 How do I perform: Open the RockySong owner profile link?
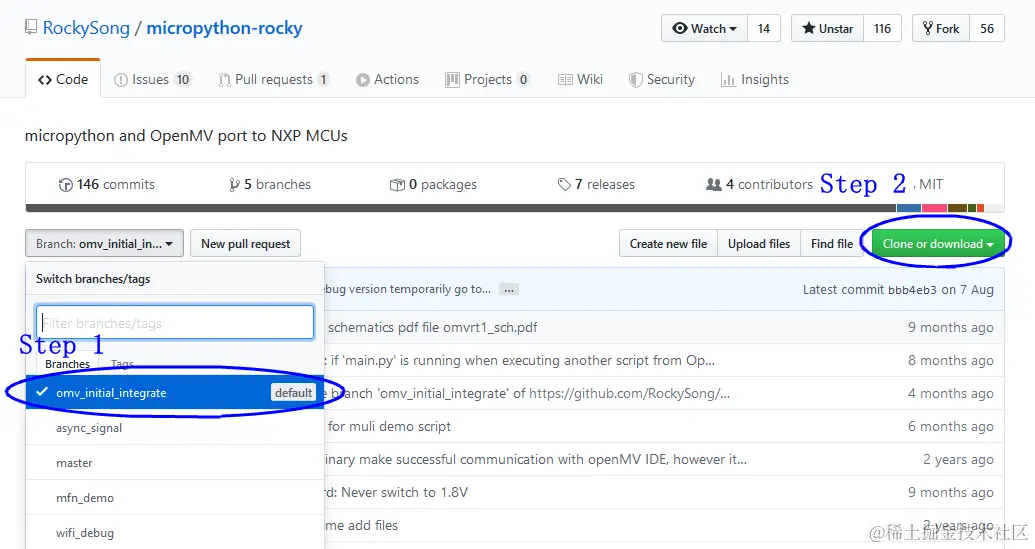pyautogui.click(x=86, y=28)
